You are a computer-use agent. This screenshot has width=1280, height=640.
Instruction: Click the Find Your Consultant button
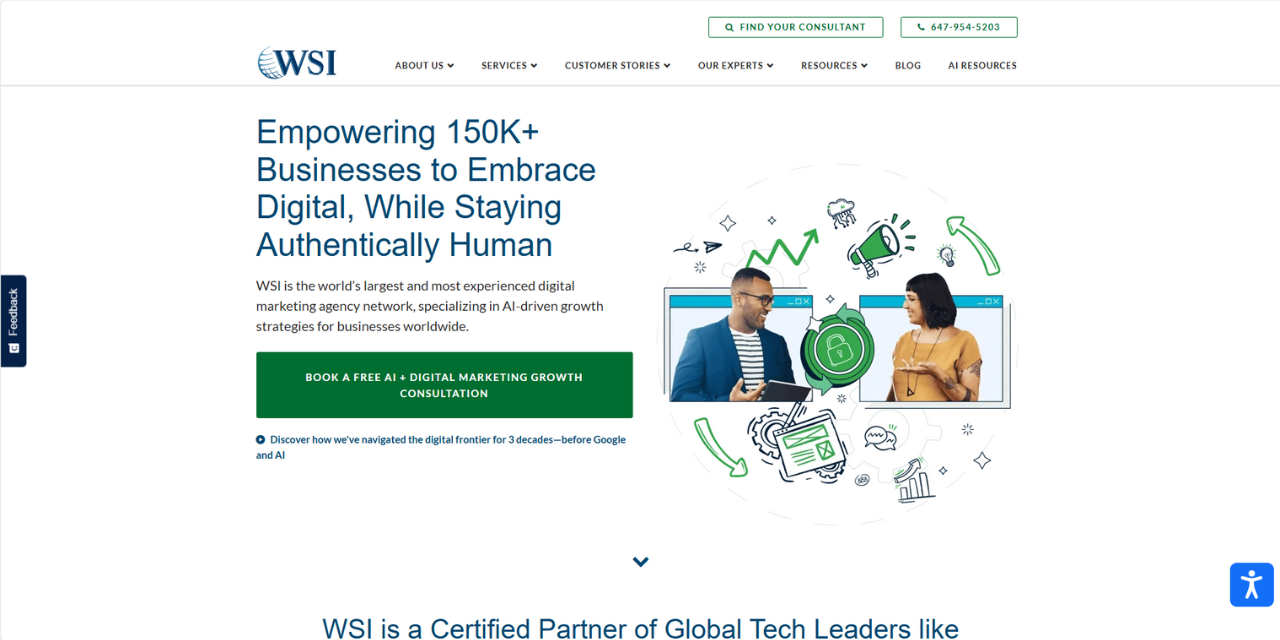pos(795,27)
